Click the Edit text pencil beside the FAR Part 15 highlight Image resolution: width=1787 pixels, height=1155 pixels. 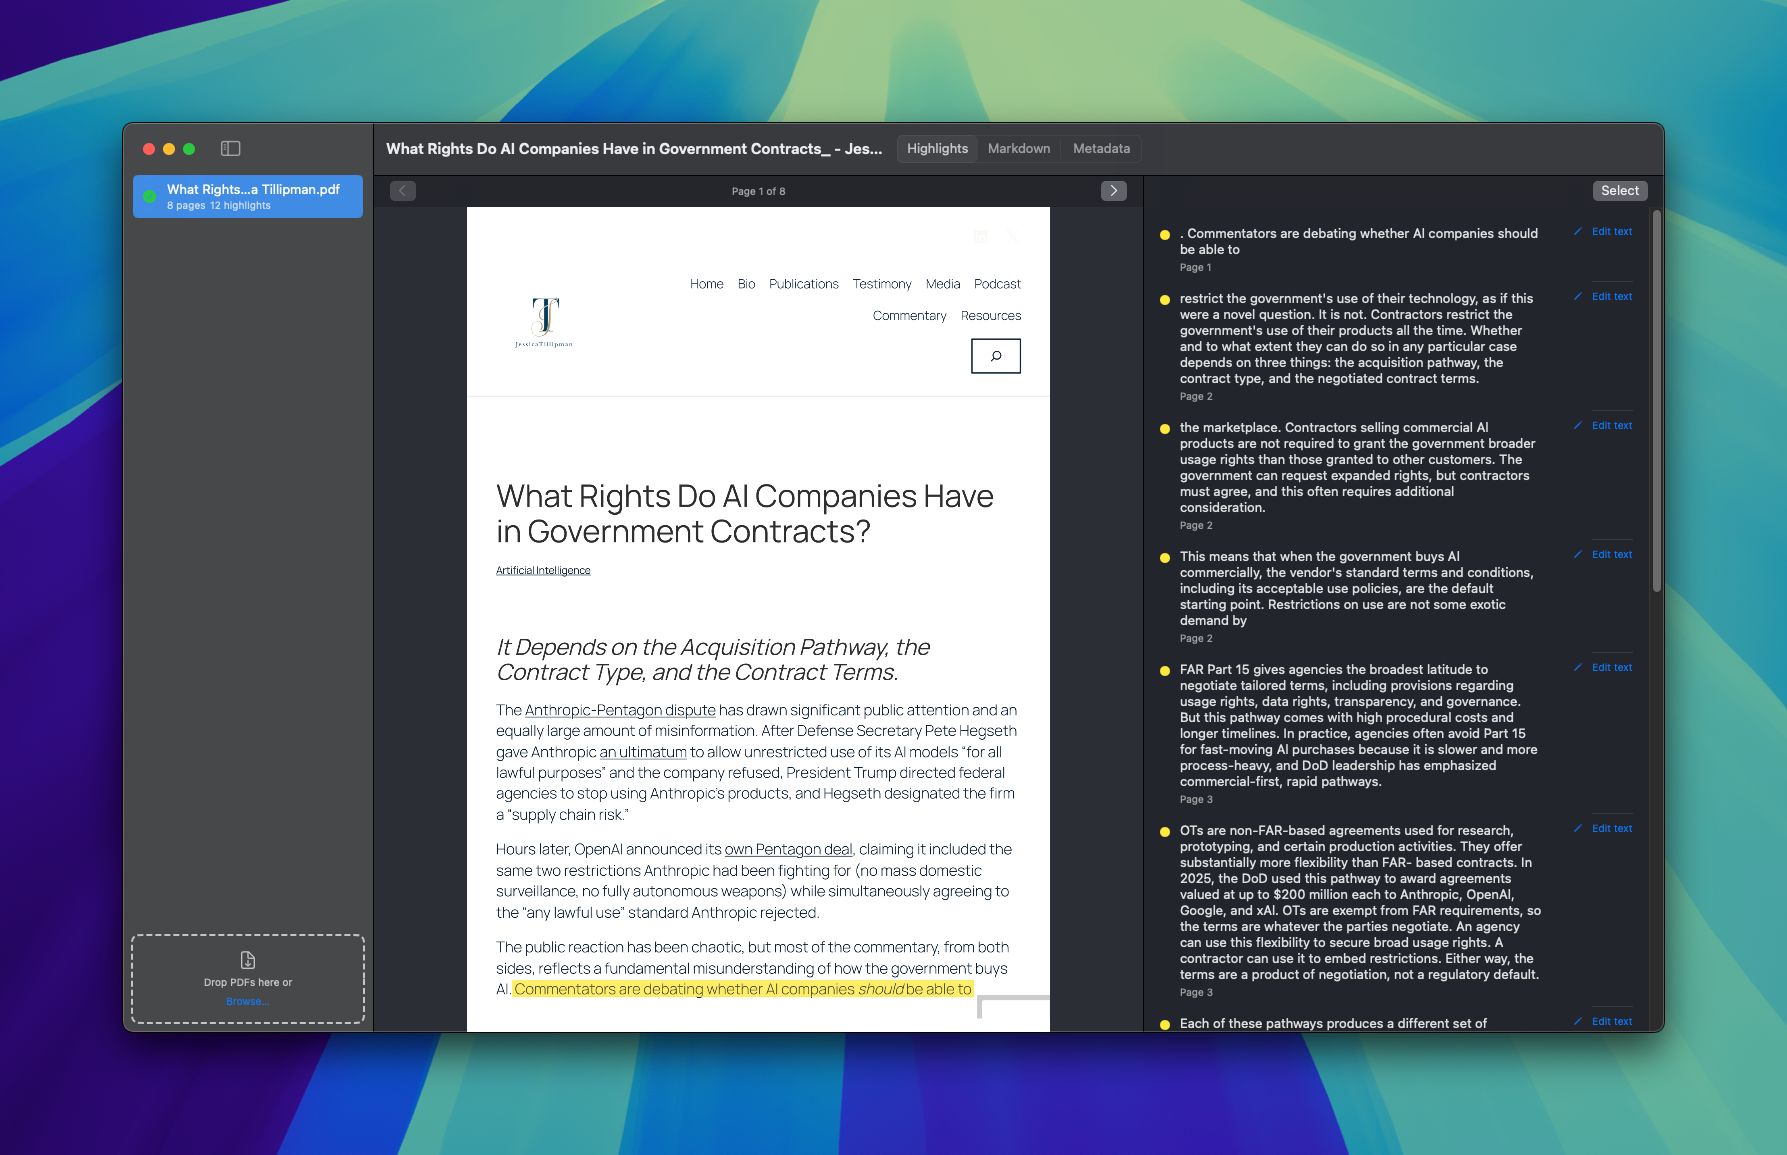1578,667
